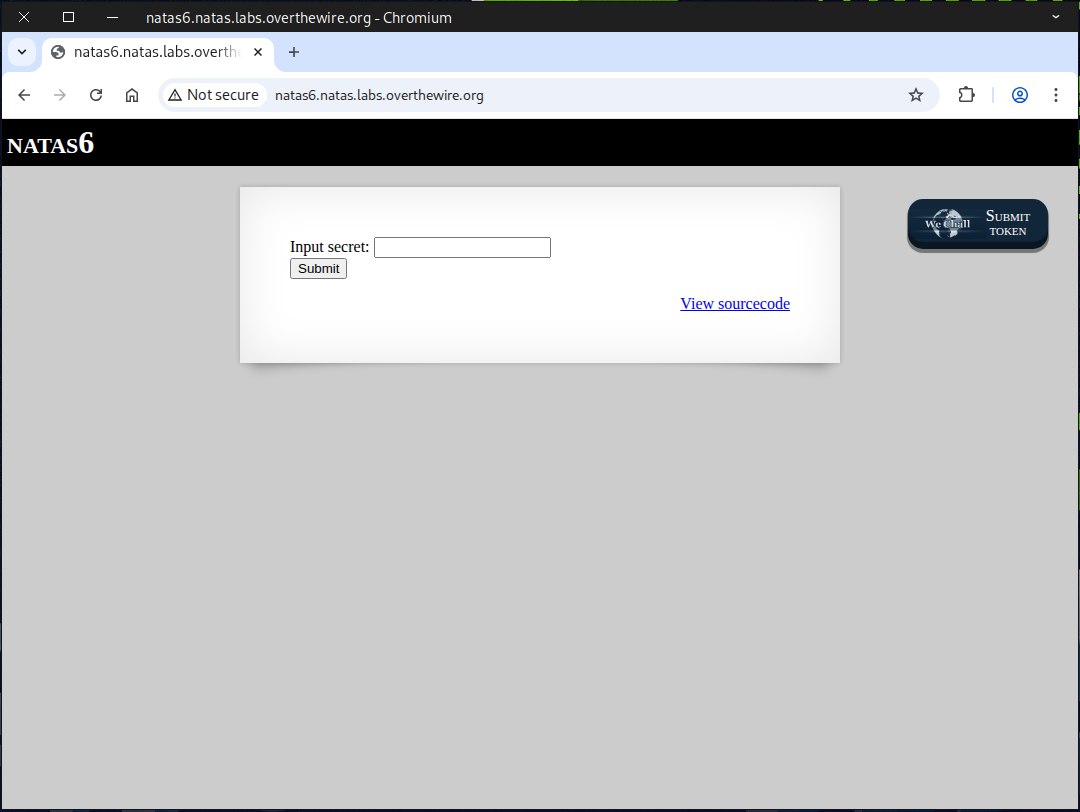The width and height of the screenshot is (1080, 812).
Task: Go to the browser home page
Action: (x=132, y=95)
